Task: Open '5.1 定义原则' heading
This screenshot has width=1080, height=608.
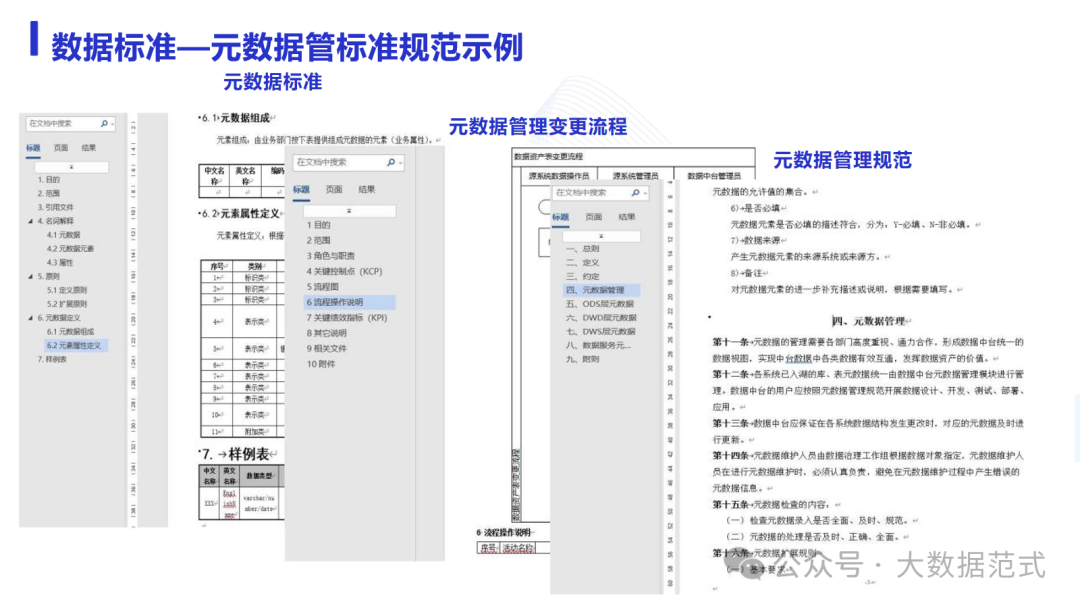Action: click(67, 290)
